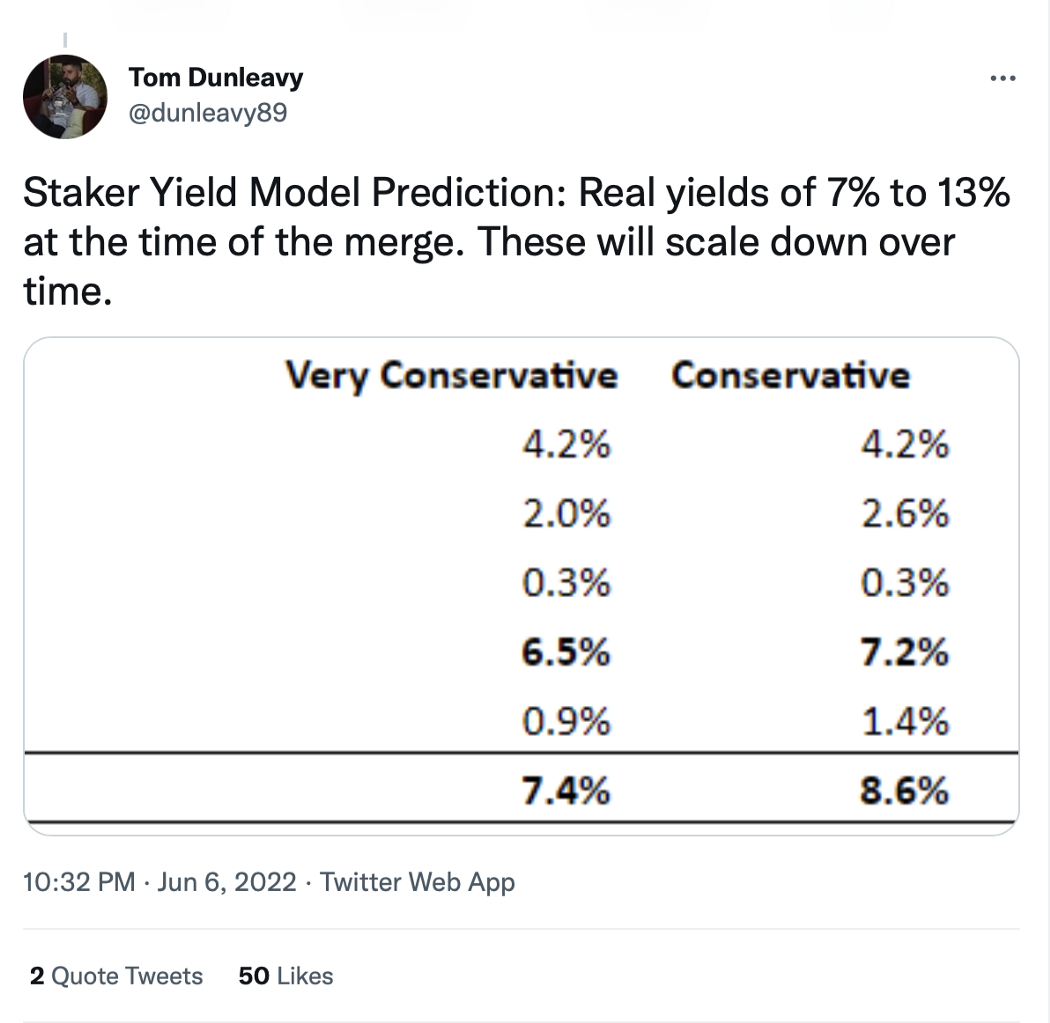
Task: Open the staker yield table image
Action: pos(521,586)
